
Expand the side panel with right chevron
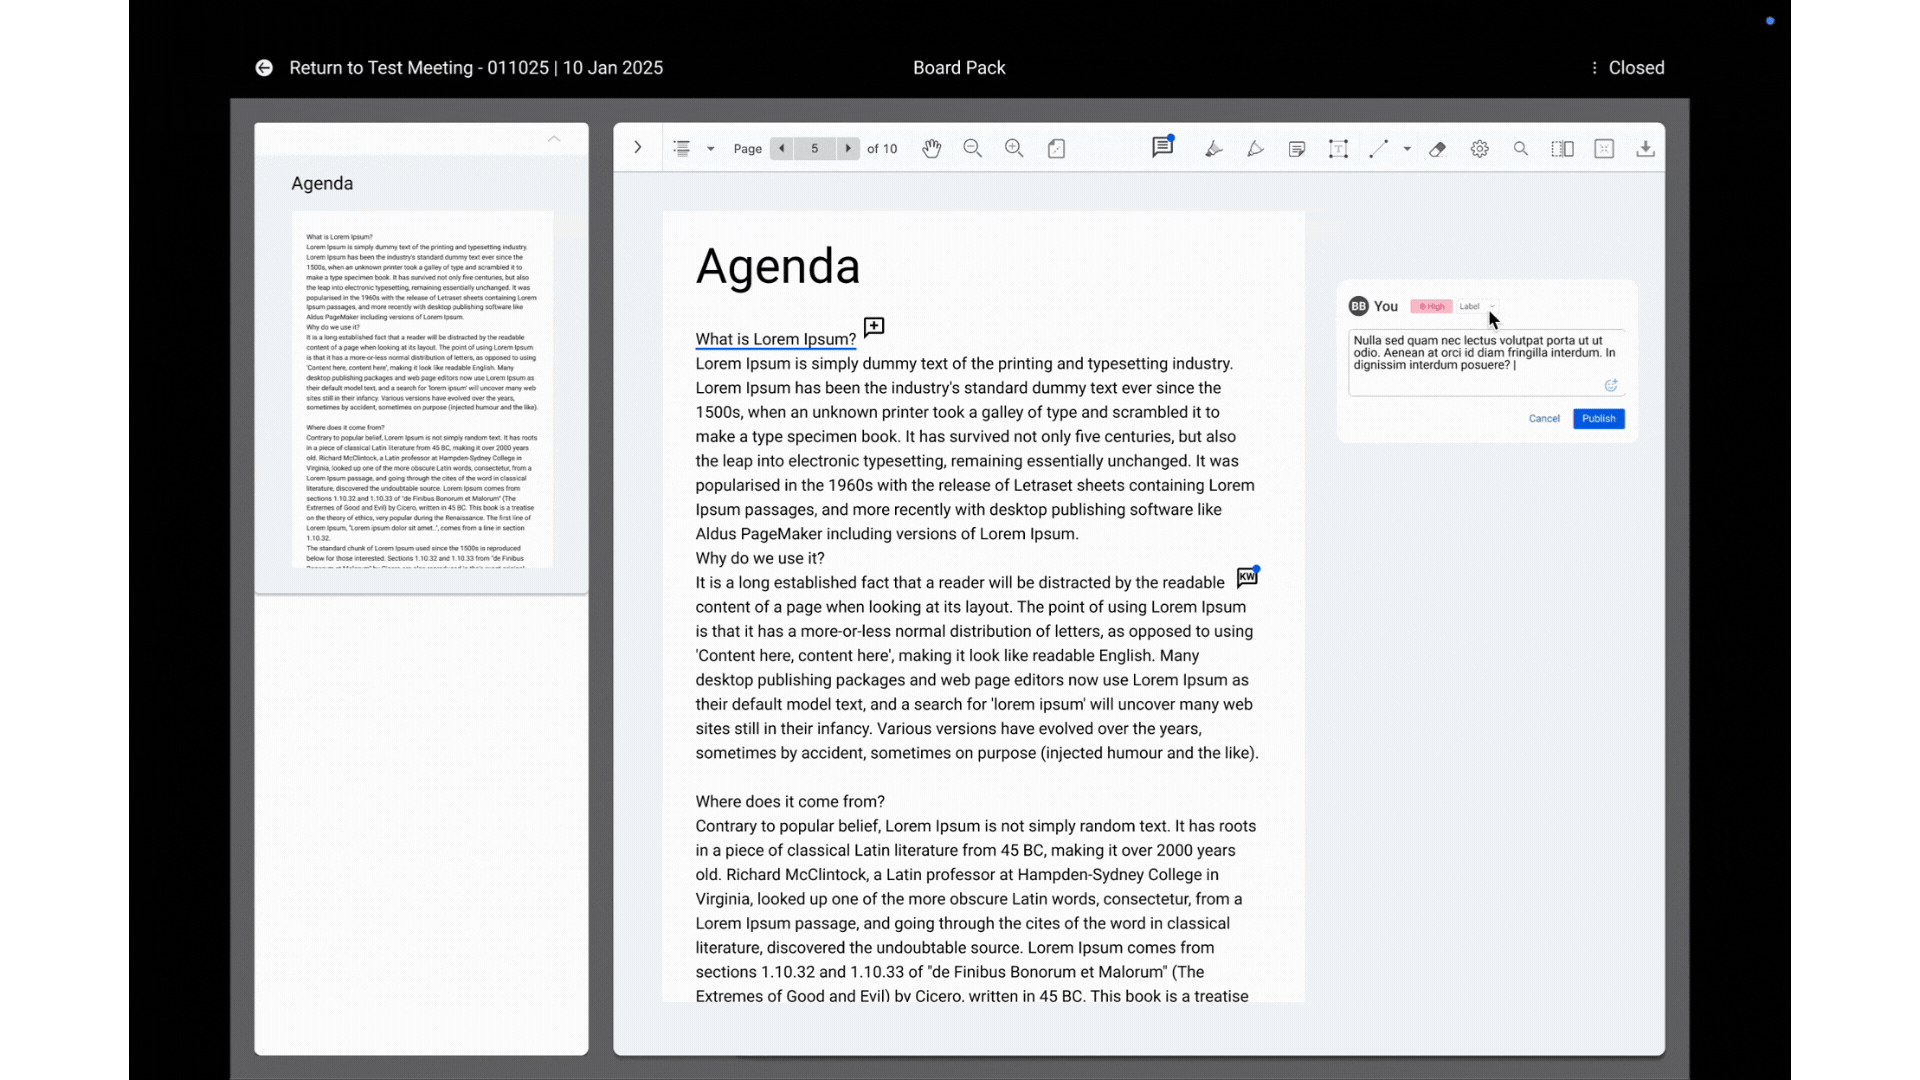638,148
